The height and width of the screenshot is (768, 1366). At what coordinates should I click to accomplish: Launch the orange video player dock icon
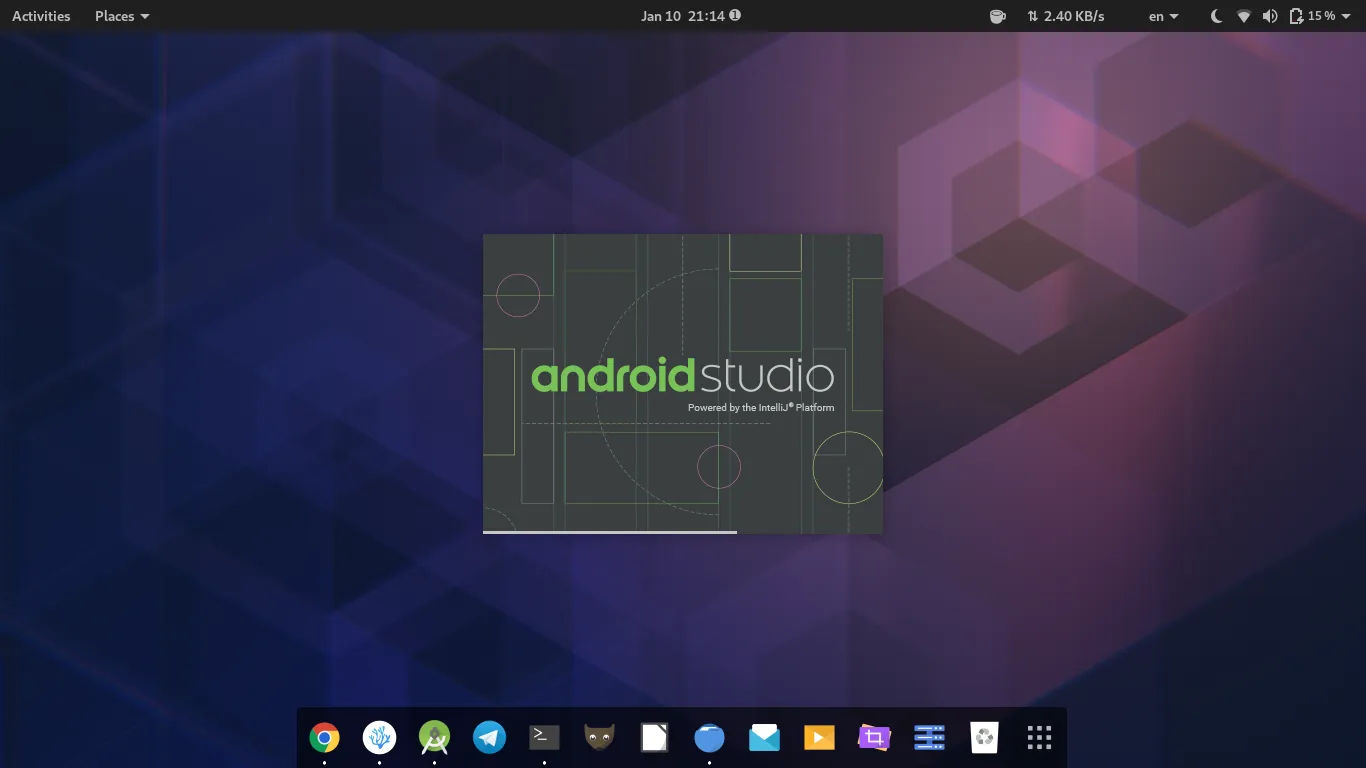pos(819,738)
